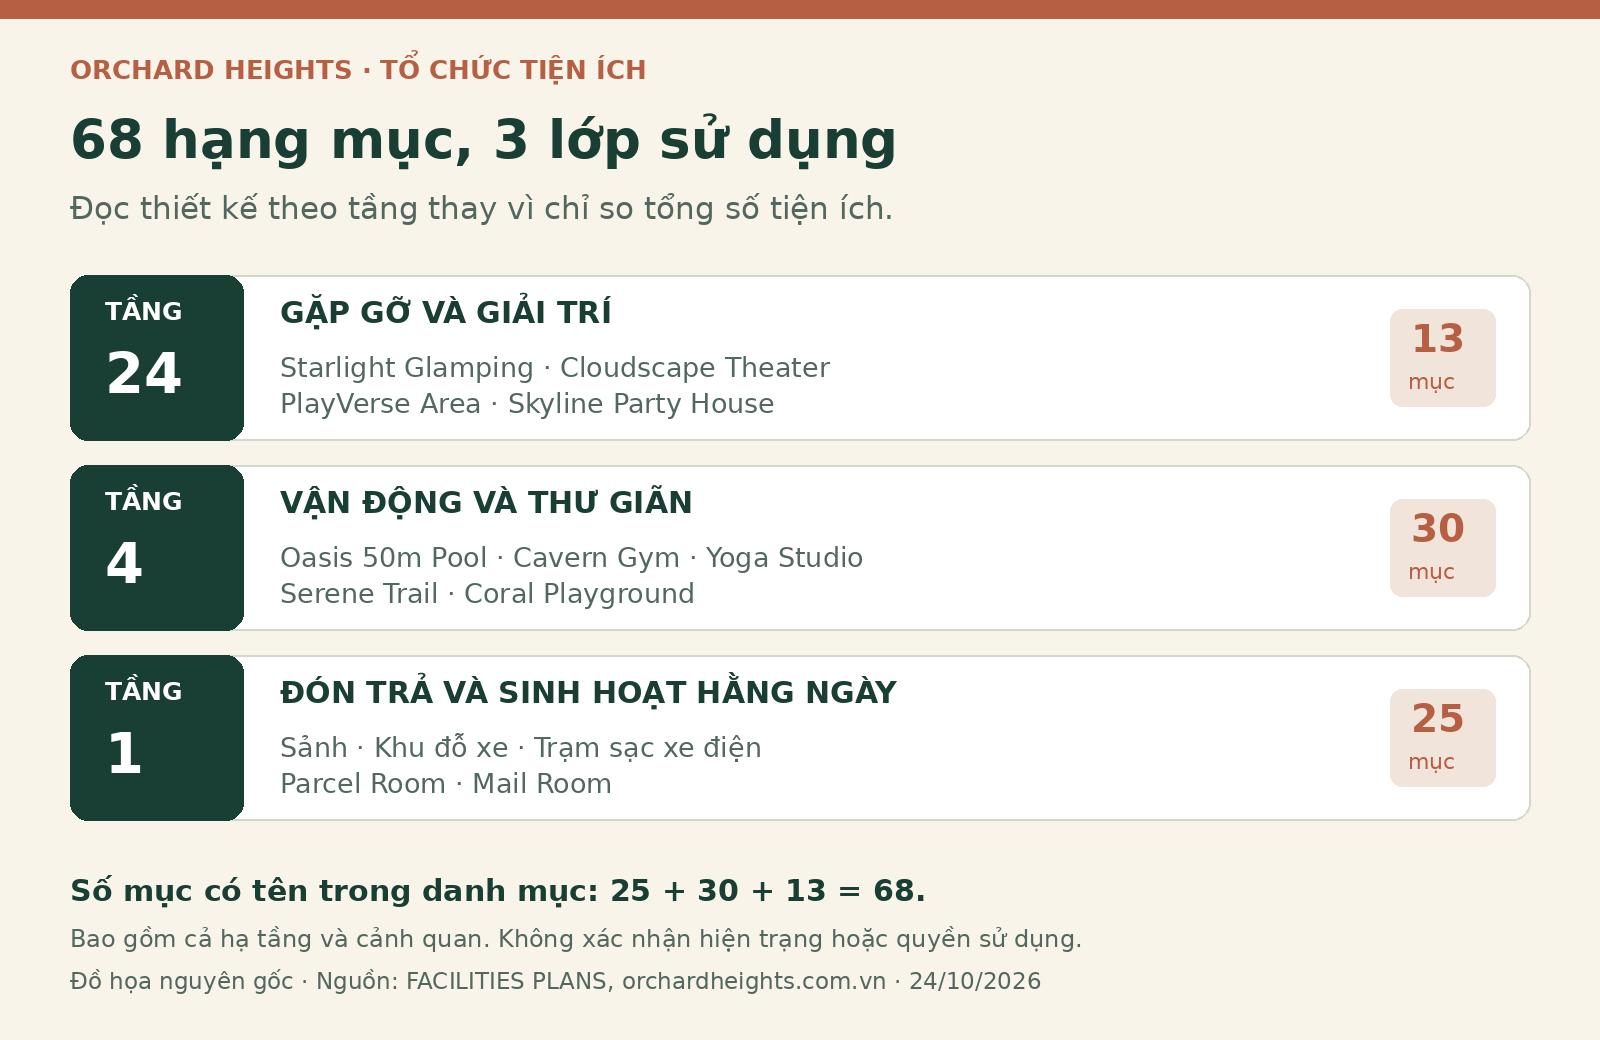The height and width of the screenshot is (1040, 1600).
Task: Select the TẦNG 24 floor badge
Action: 157,358
